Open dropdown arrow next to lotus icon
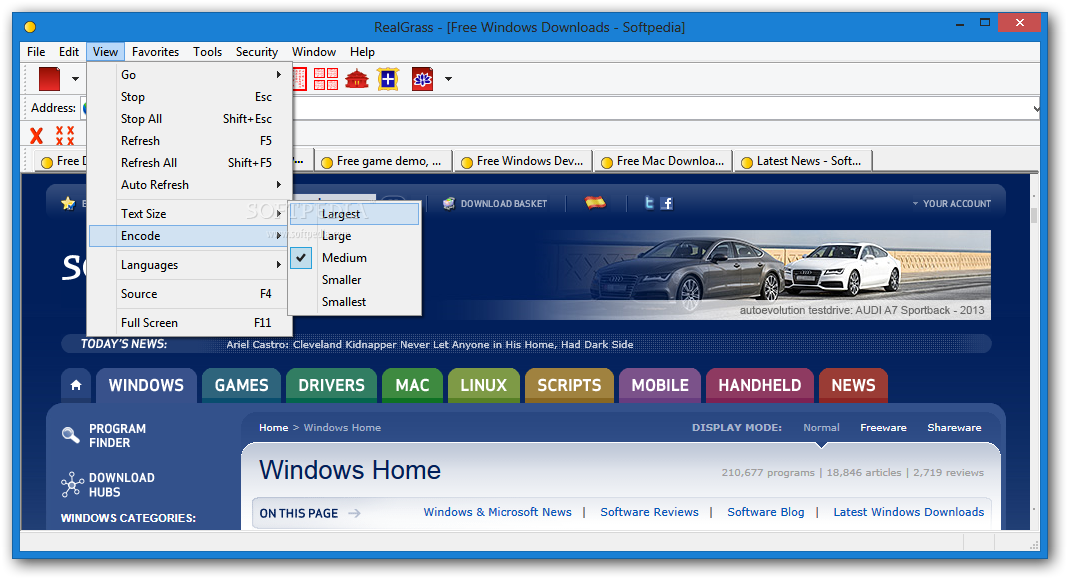1068x579 pixels. (448, 79)
